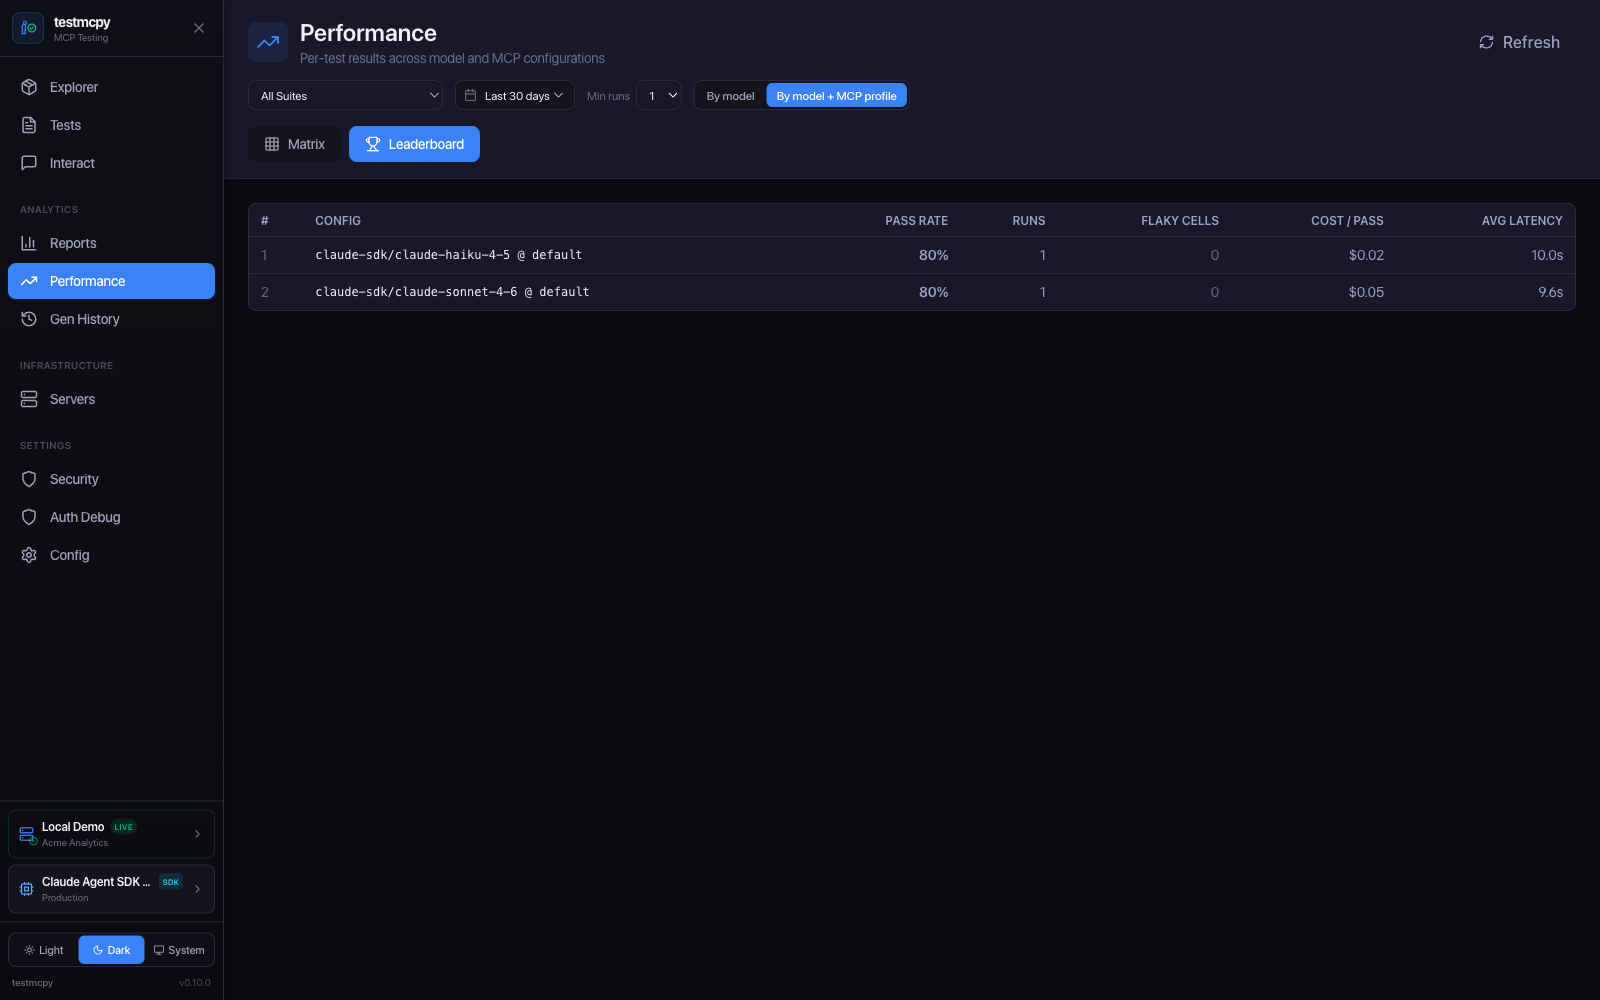Switch theme to Dark

point(111,950)
